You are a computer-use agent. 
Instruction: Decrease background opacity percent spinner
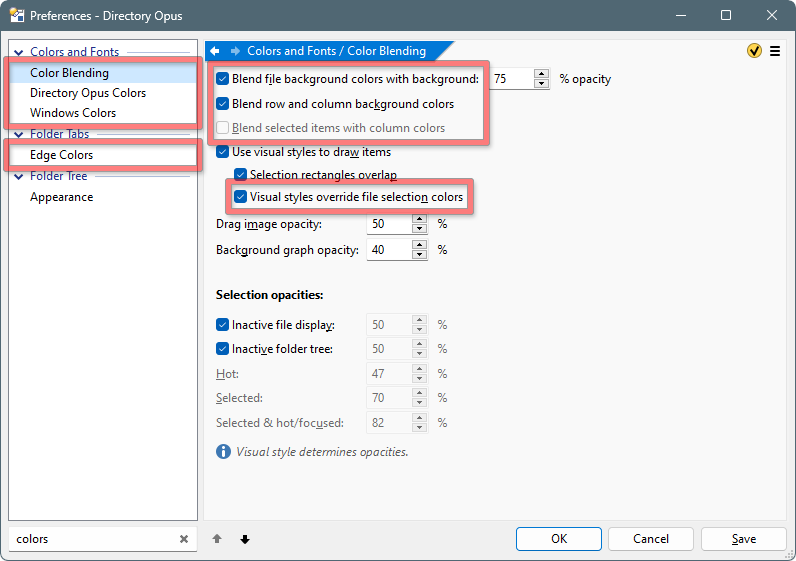pos(541,84)
